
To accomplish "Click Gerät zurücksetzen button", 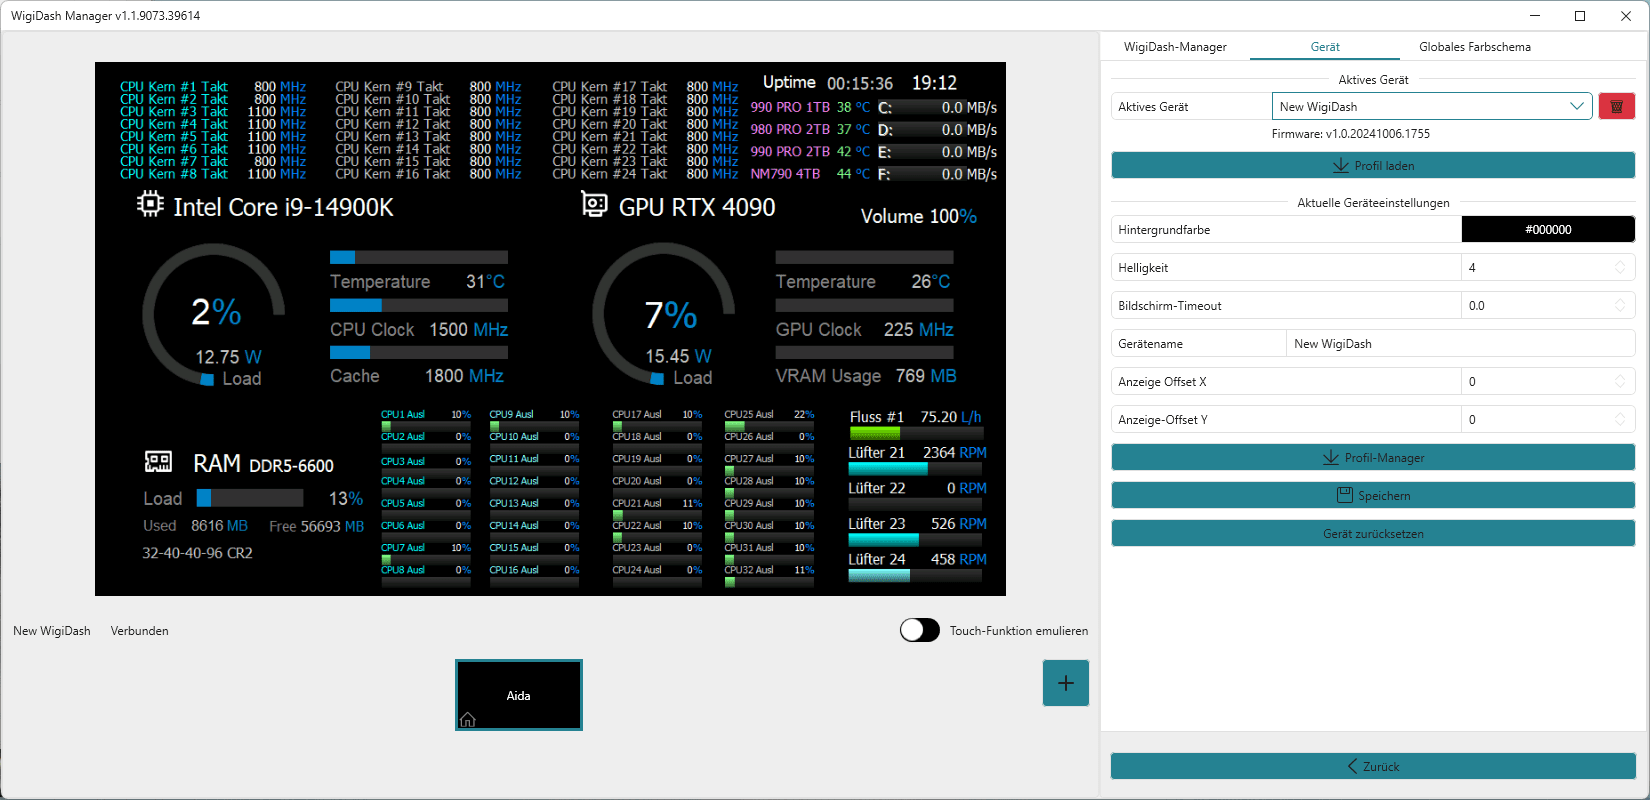I will click(1373, 534).
